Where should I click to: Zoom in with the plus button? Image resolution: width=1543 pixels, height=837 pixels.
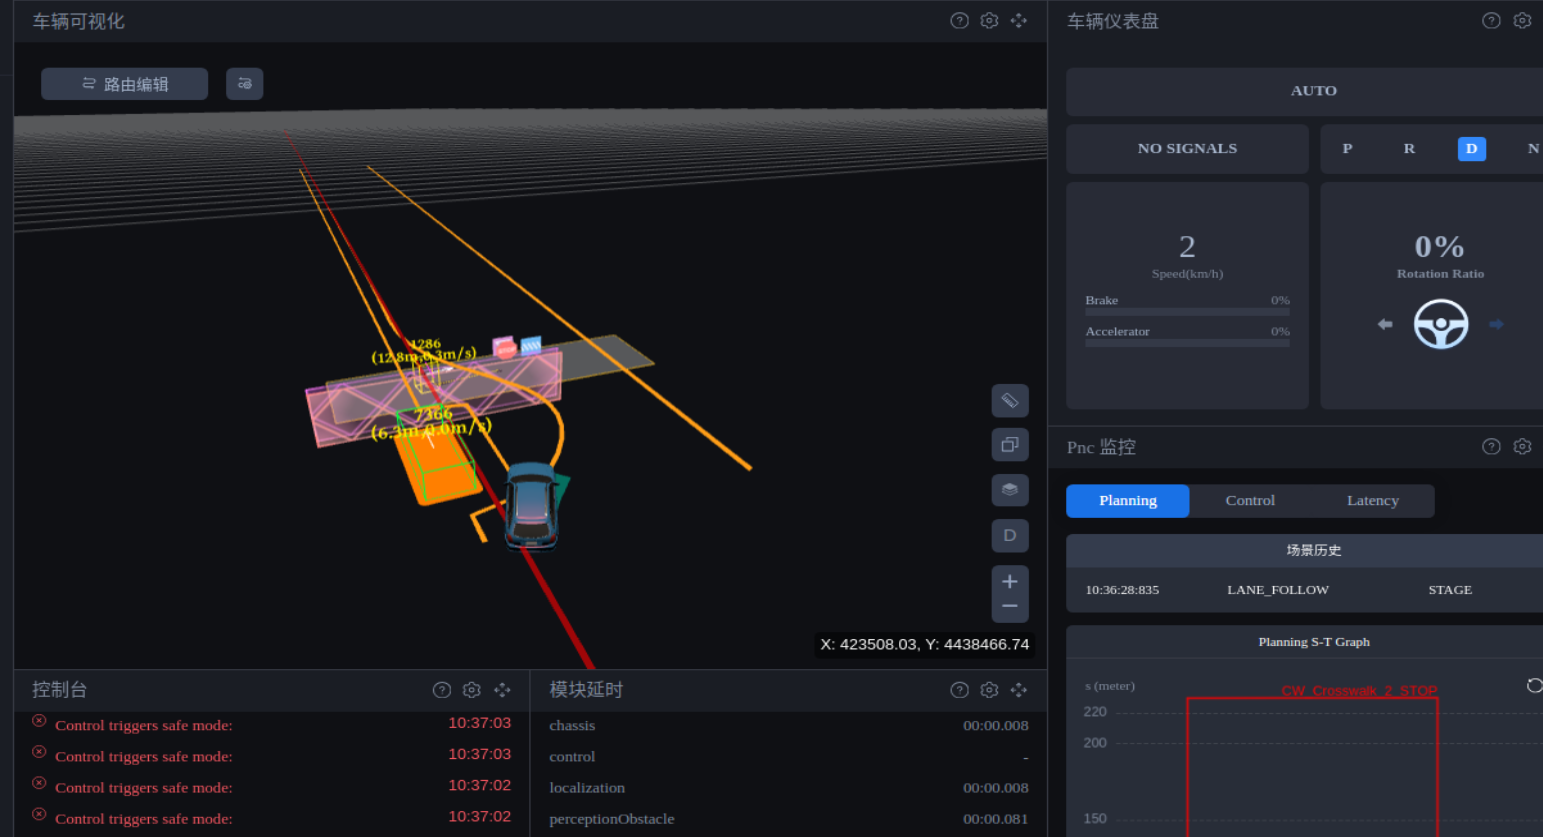tap(1009, 582)
